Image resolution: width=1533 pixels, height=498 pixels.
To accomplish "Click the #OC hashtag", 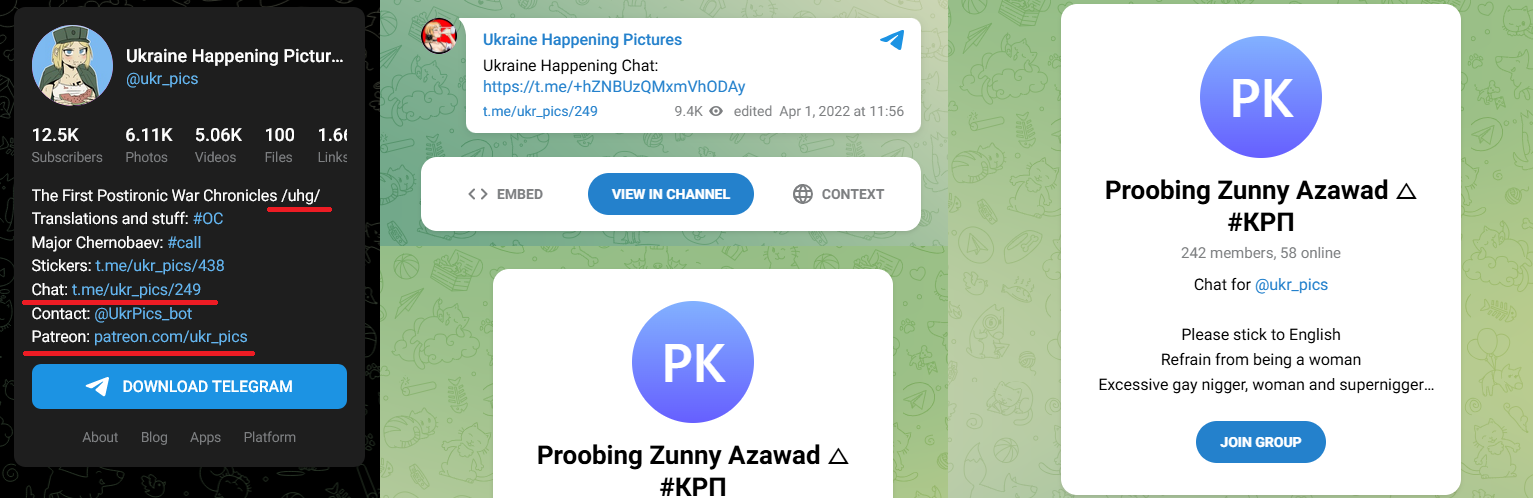I will (x=207, y=218).
